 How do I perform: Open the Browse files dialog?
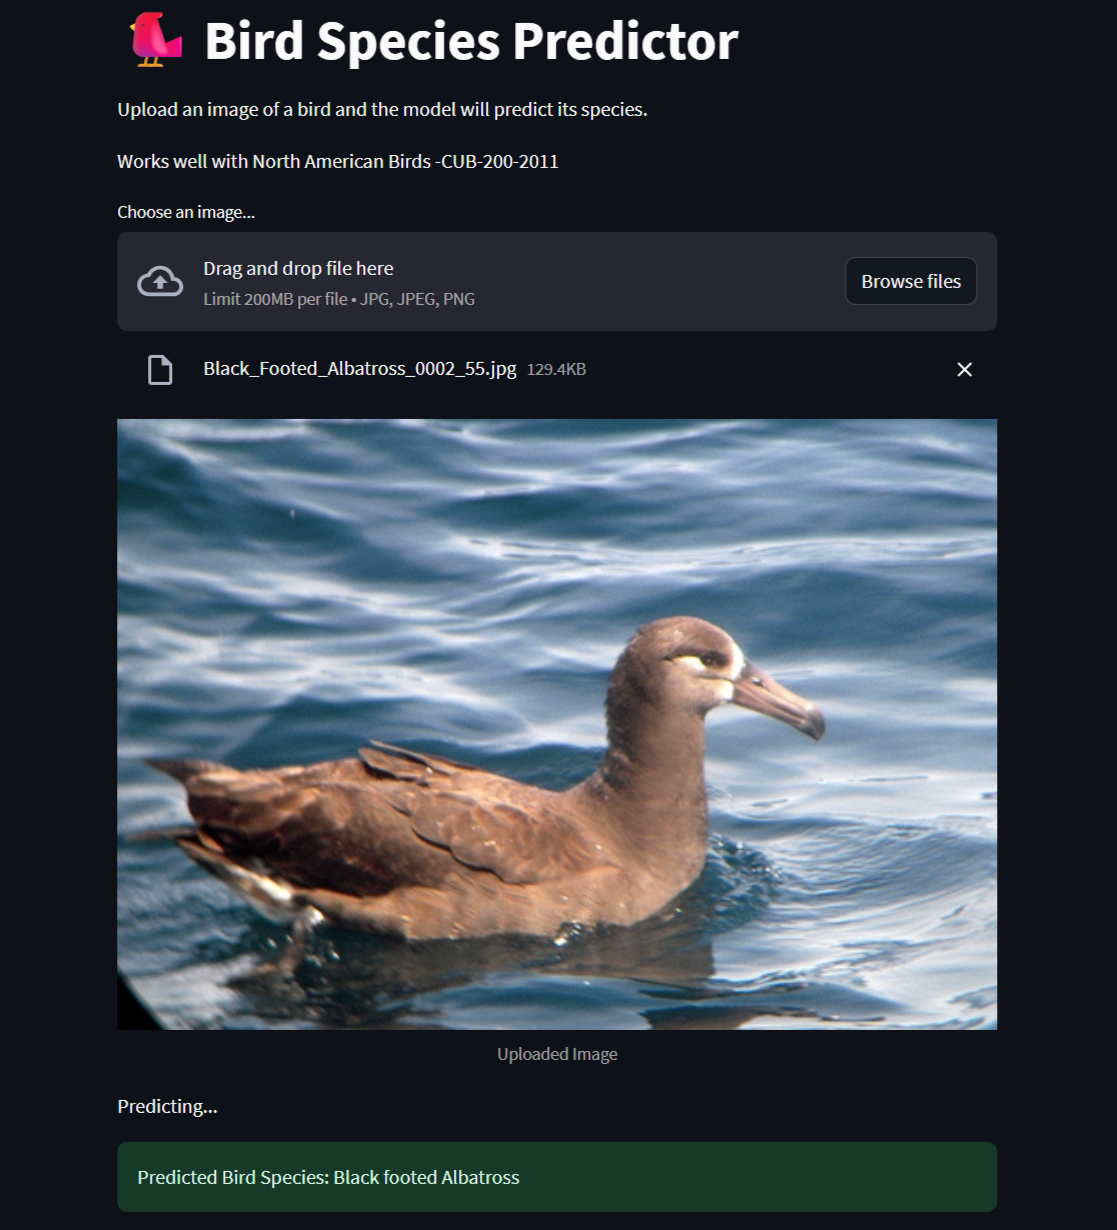click(x=911, y=281)
